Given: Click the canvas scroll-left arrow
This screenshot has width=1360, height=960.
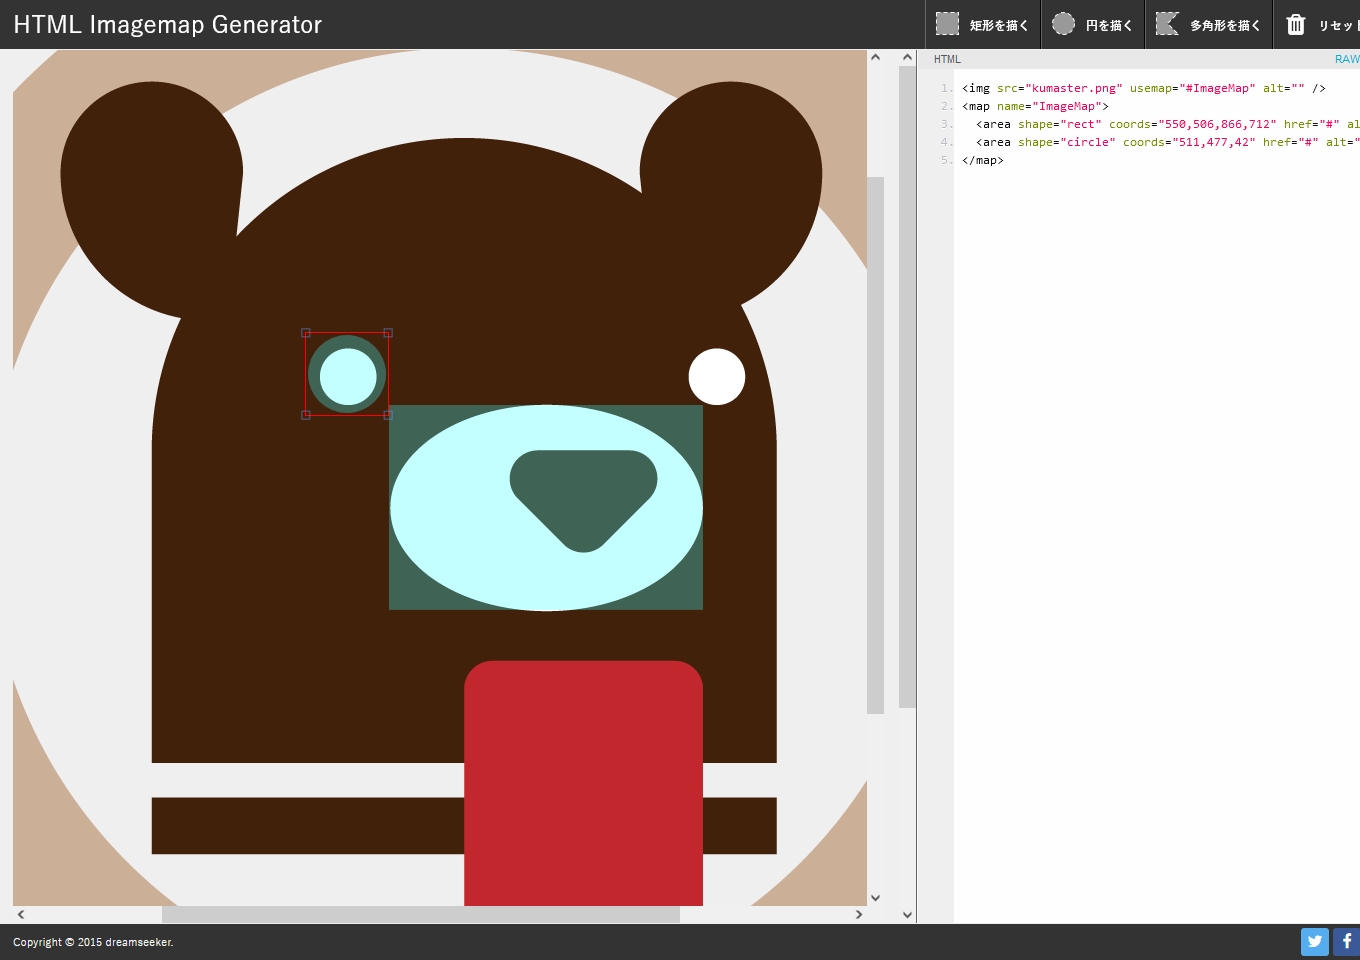Looking at the screenshot, I should coord(21,914).
